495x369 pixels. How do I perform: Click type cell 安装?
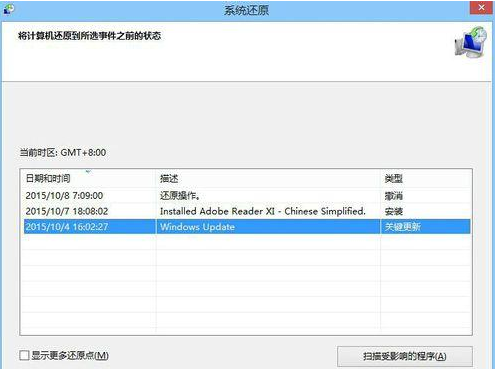tap(394, 211)
